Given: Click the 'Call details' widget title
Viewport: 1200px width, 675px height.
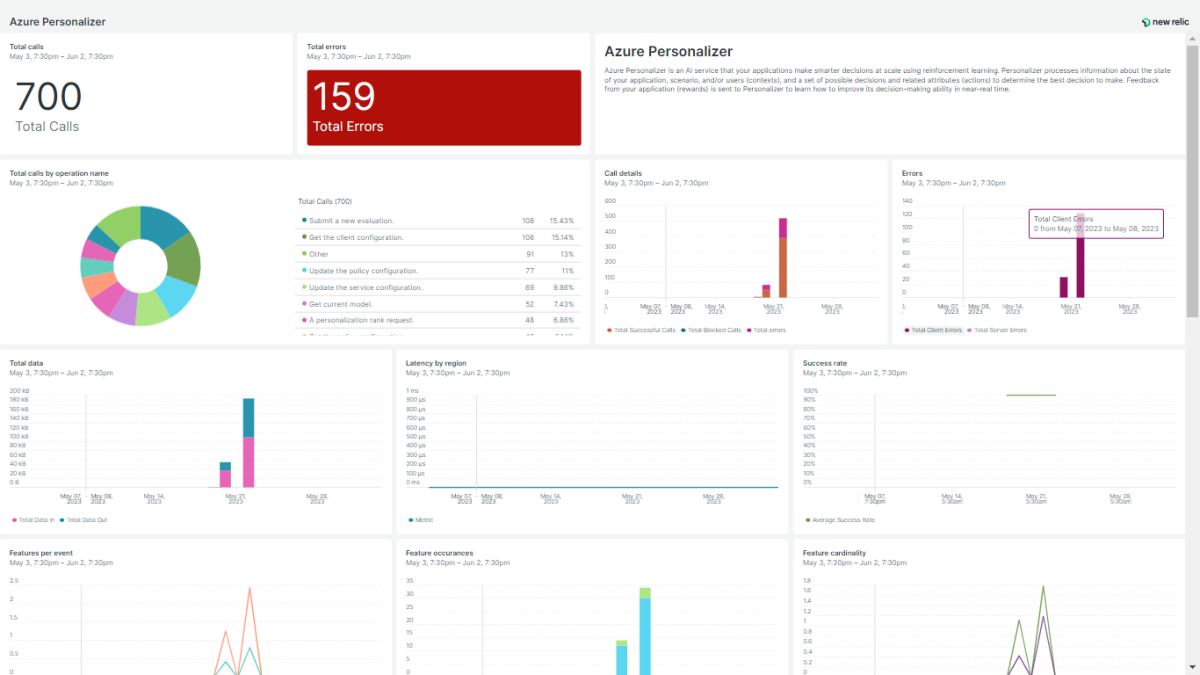Looking at the screenshot, I should click(623, 173).
